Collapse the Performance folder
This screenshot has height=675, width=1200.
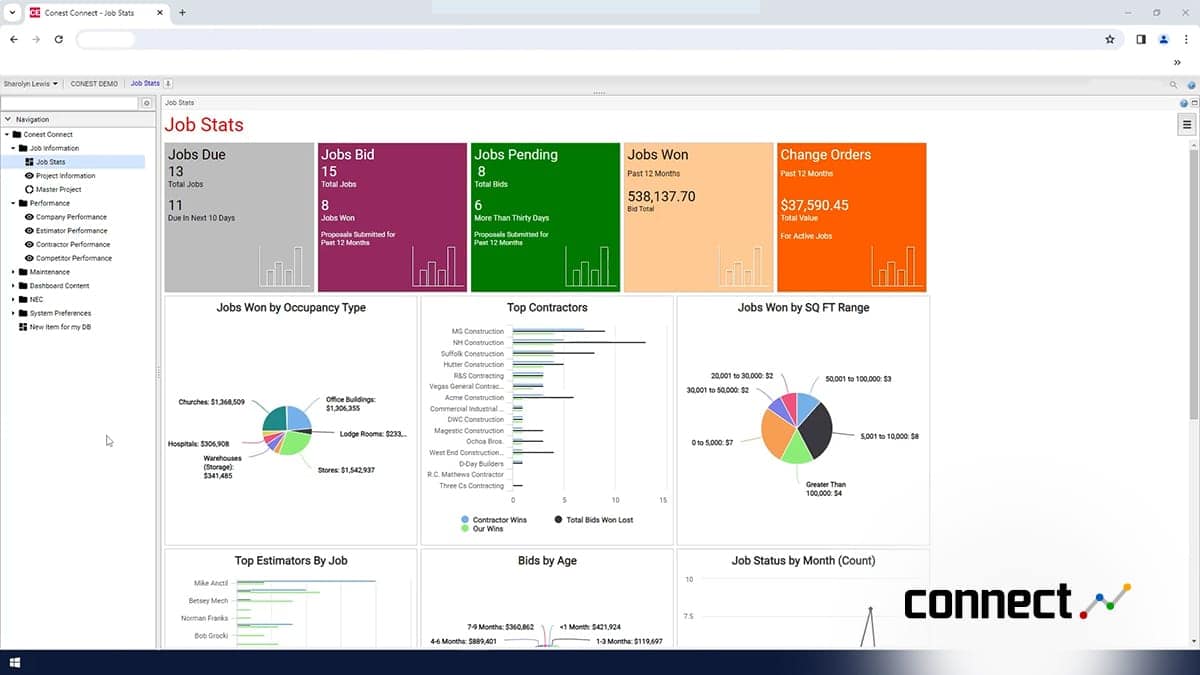pyautogui.click(x=14, y=203)
